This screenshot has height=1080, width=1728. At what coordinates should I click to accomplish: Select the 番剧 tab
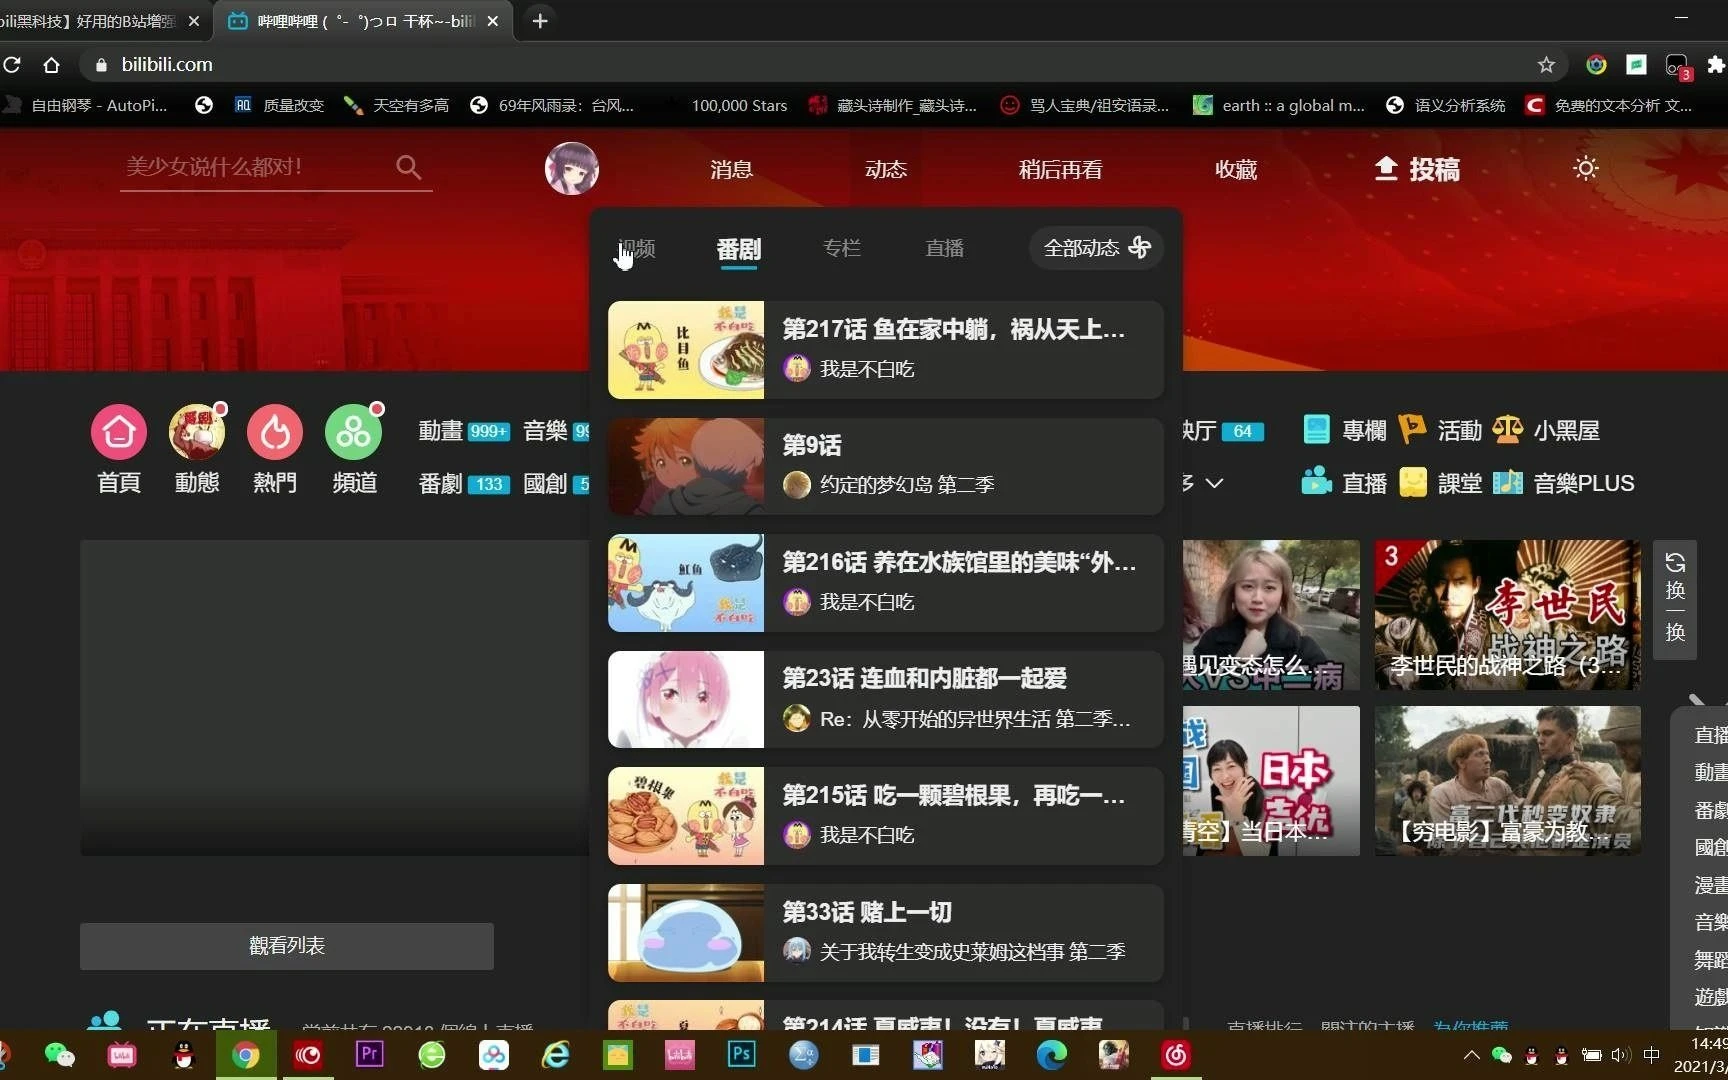coord(739,249)
